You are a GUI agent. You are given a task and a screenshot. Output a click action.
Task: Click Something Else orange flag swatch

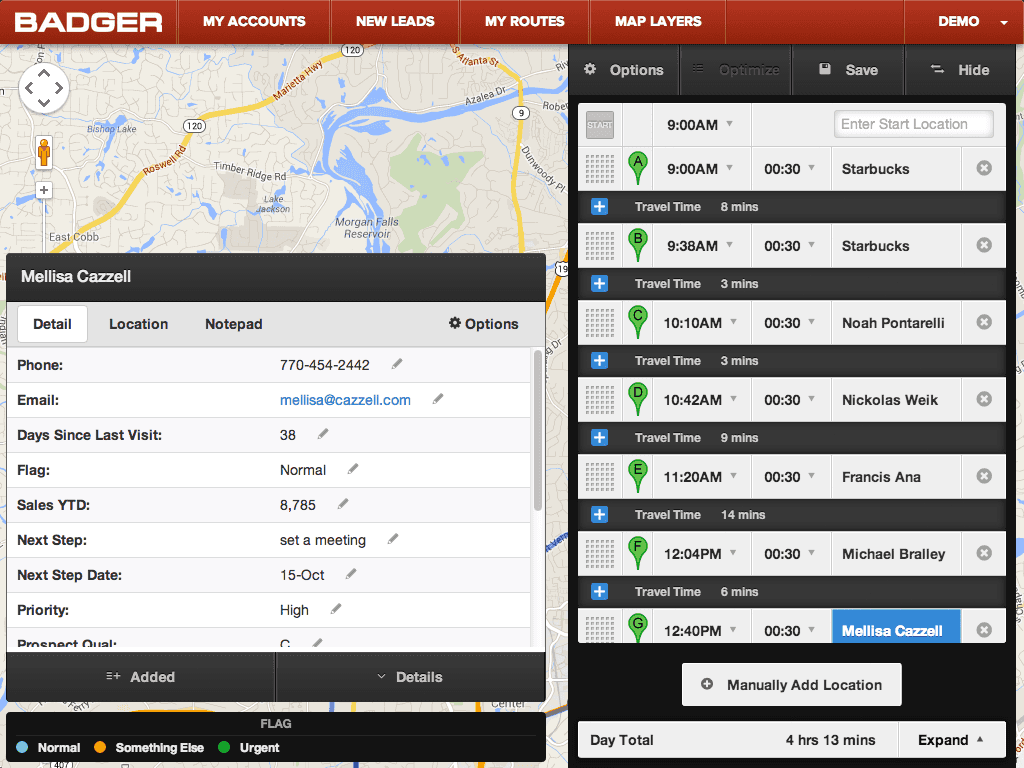coord(100,747)
